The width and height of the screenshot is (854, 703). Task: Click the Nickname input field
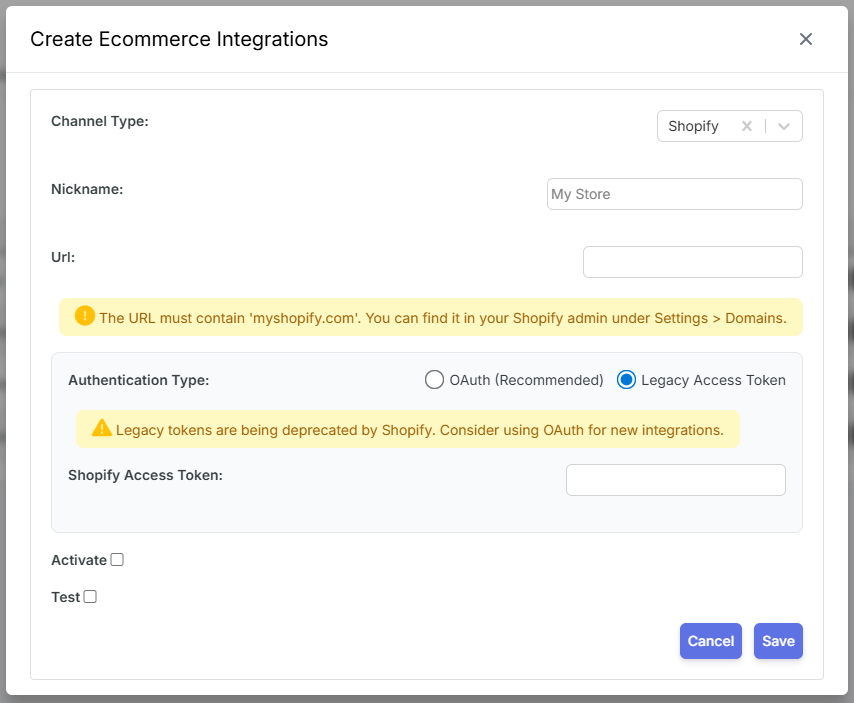pyautogui.click(x=674, y=193)
